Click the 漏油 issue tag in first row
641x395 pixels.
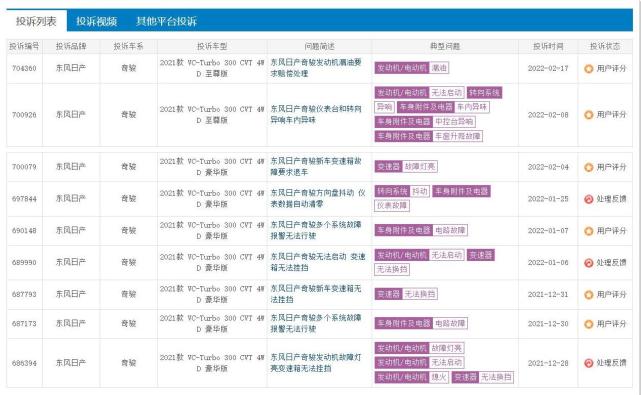click(439, 68)
